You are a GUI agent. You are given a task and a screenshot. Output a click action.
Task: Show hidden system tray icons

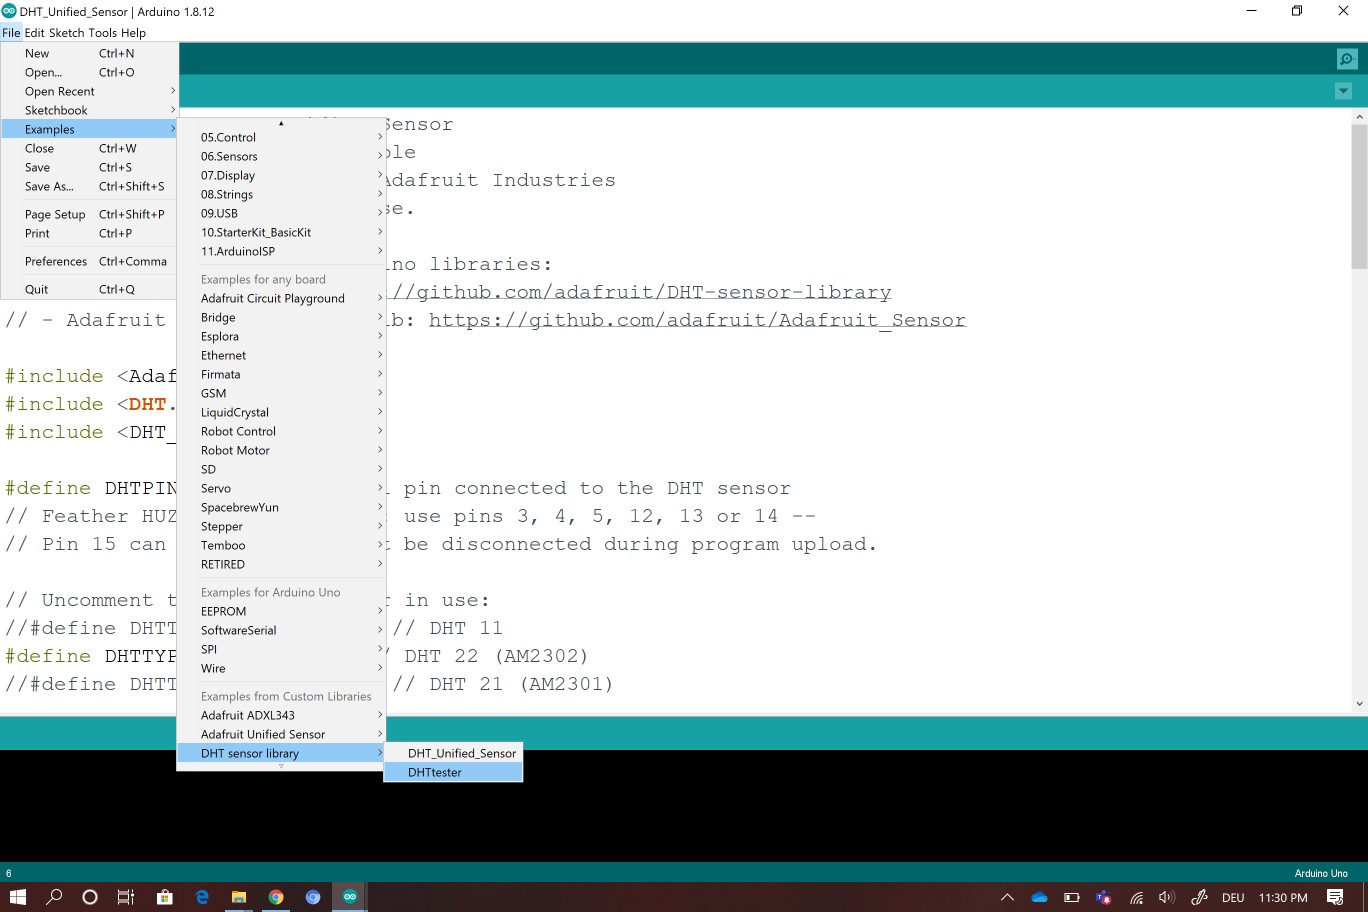tap(1007, 897)
